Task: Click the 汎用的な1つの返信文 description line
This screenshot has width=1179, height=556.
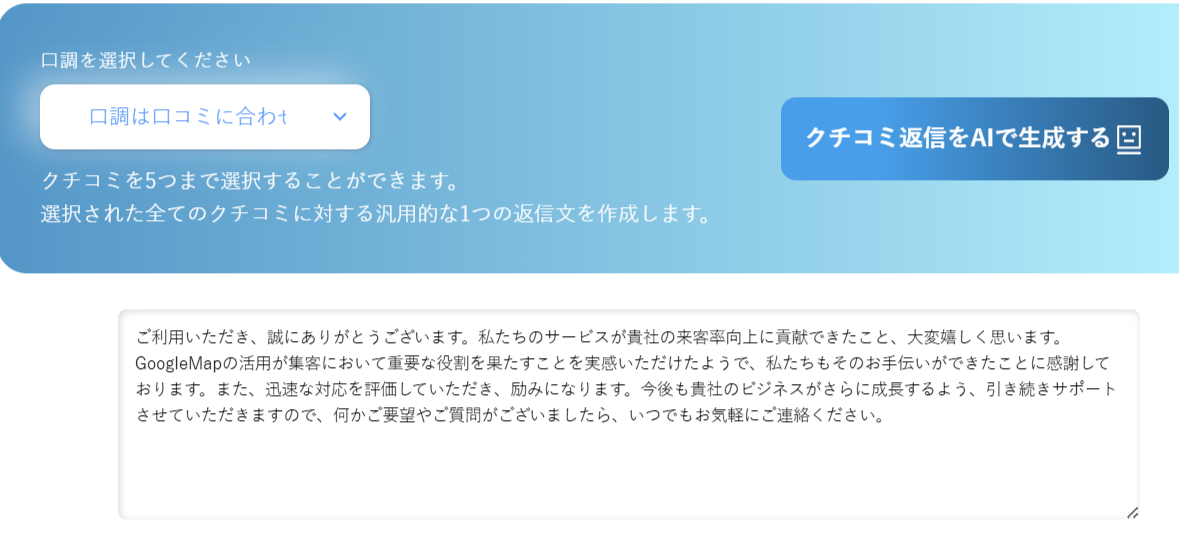Action: 375,214
